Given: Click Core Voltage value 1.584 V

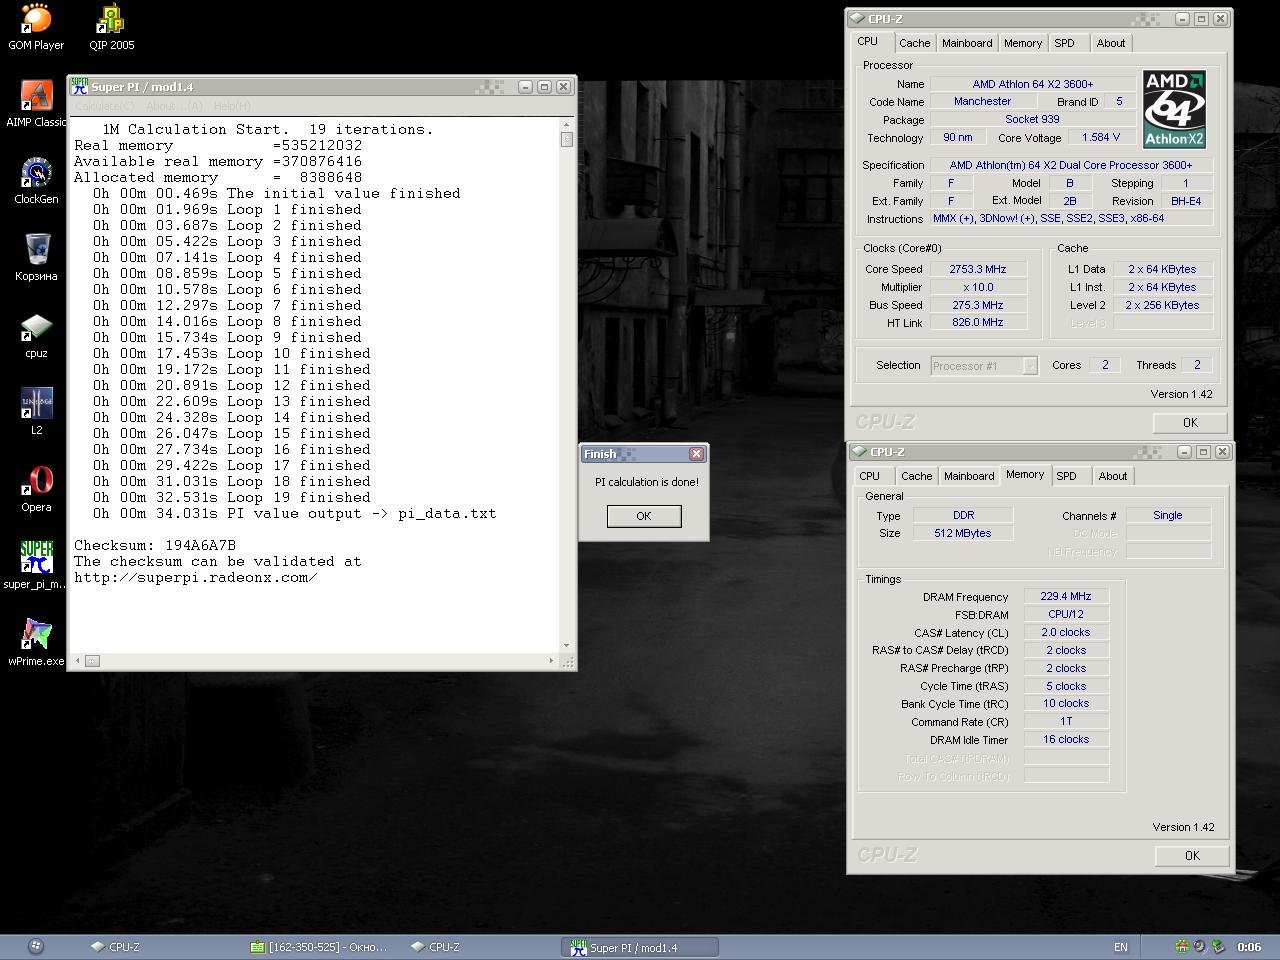Looking at the screenshot, I should (1101, 137).
